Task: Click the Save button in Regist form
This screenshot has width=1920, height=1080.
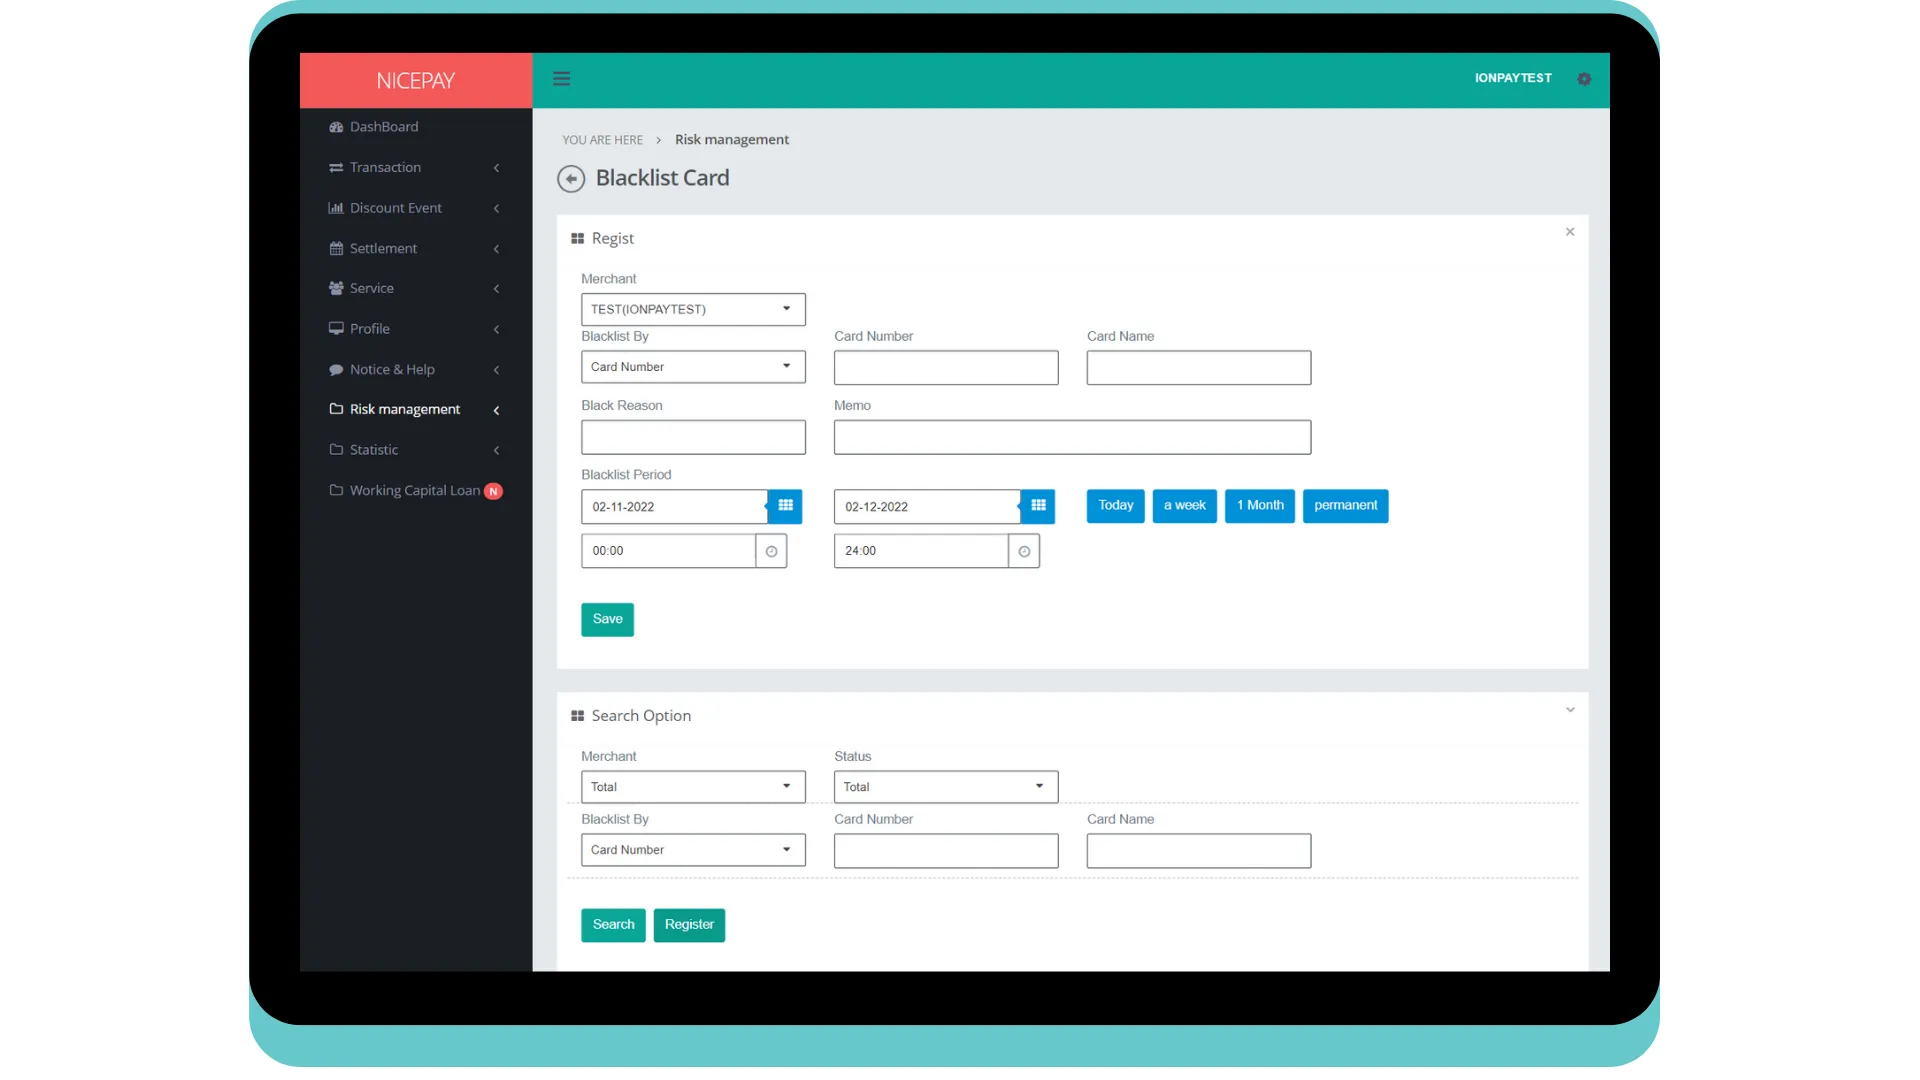Action: [607, 618]
